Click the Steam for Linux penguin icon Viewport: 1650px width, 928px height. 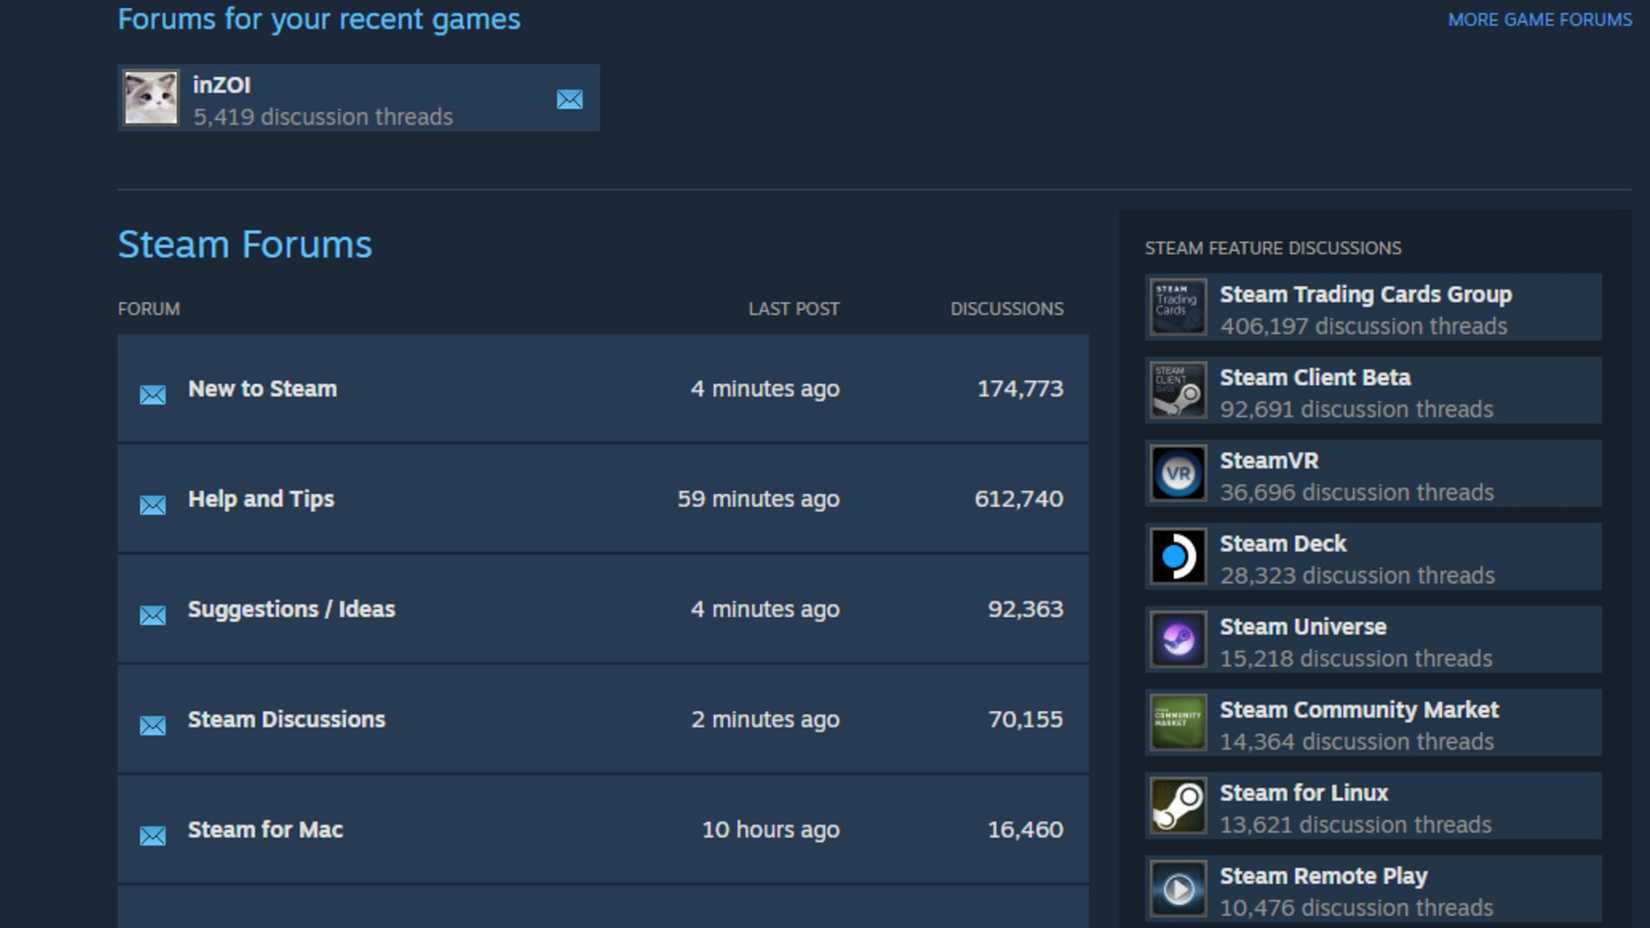[1177, 805]
